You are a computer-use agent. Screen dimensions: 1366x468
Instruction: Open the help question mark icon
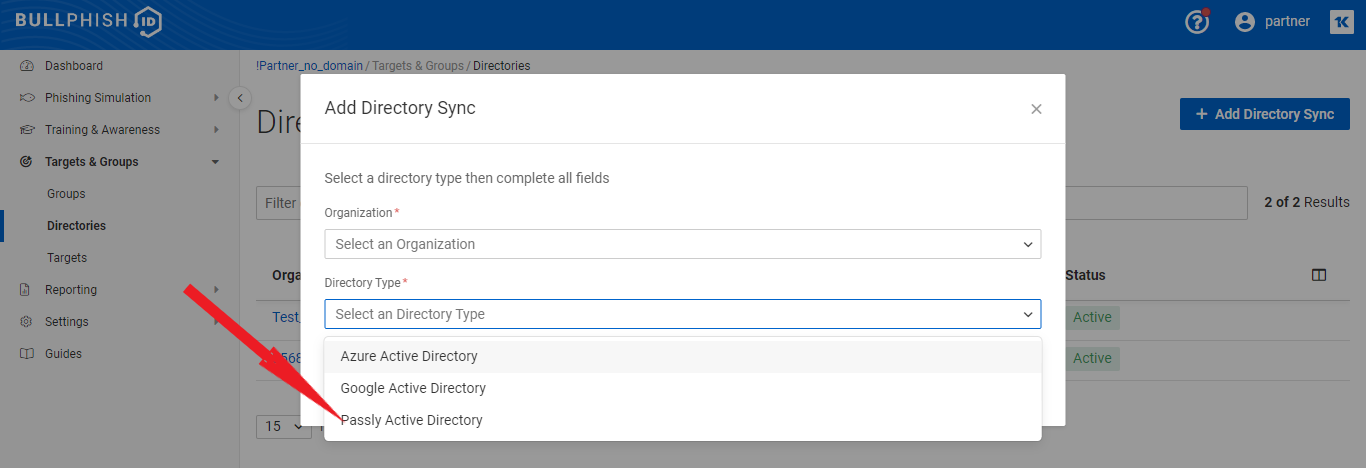click(x=1197, y=21)
